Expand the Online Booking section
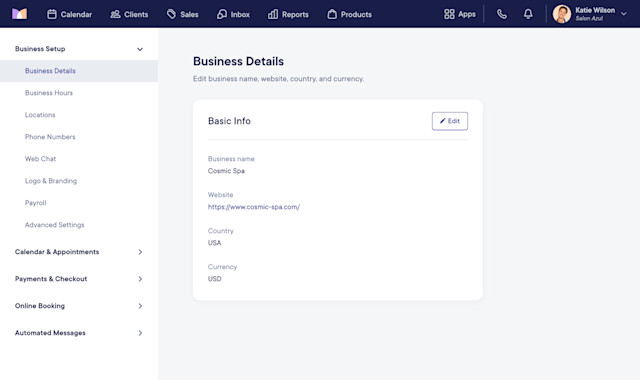The width and height of the screenshot is (640, 380). point(140,306)
